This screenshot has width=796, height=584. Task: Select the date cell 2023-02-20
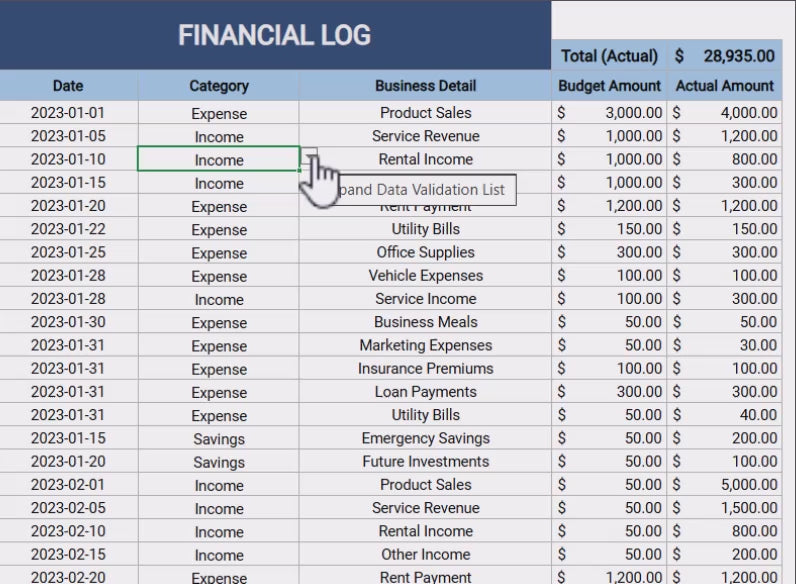click(x=68, y=577)
